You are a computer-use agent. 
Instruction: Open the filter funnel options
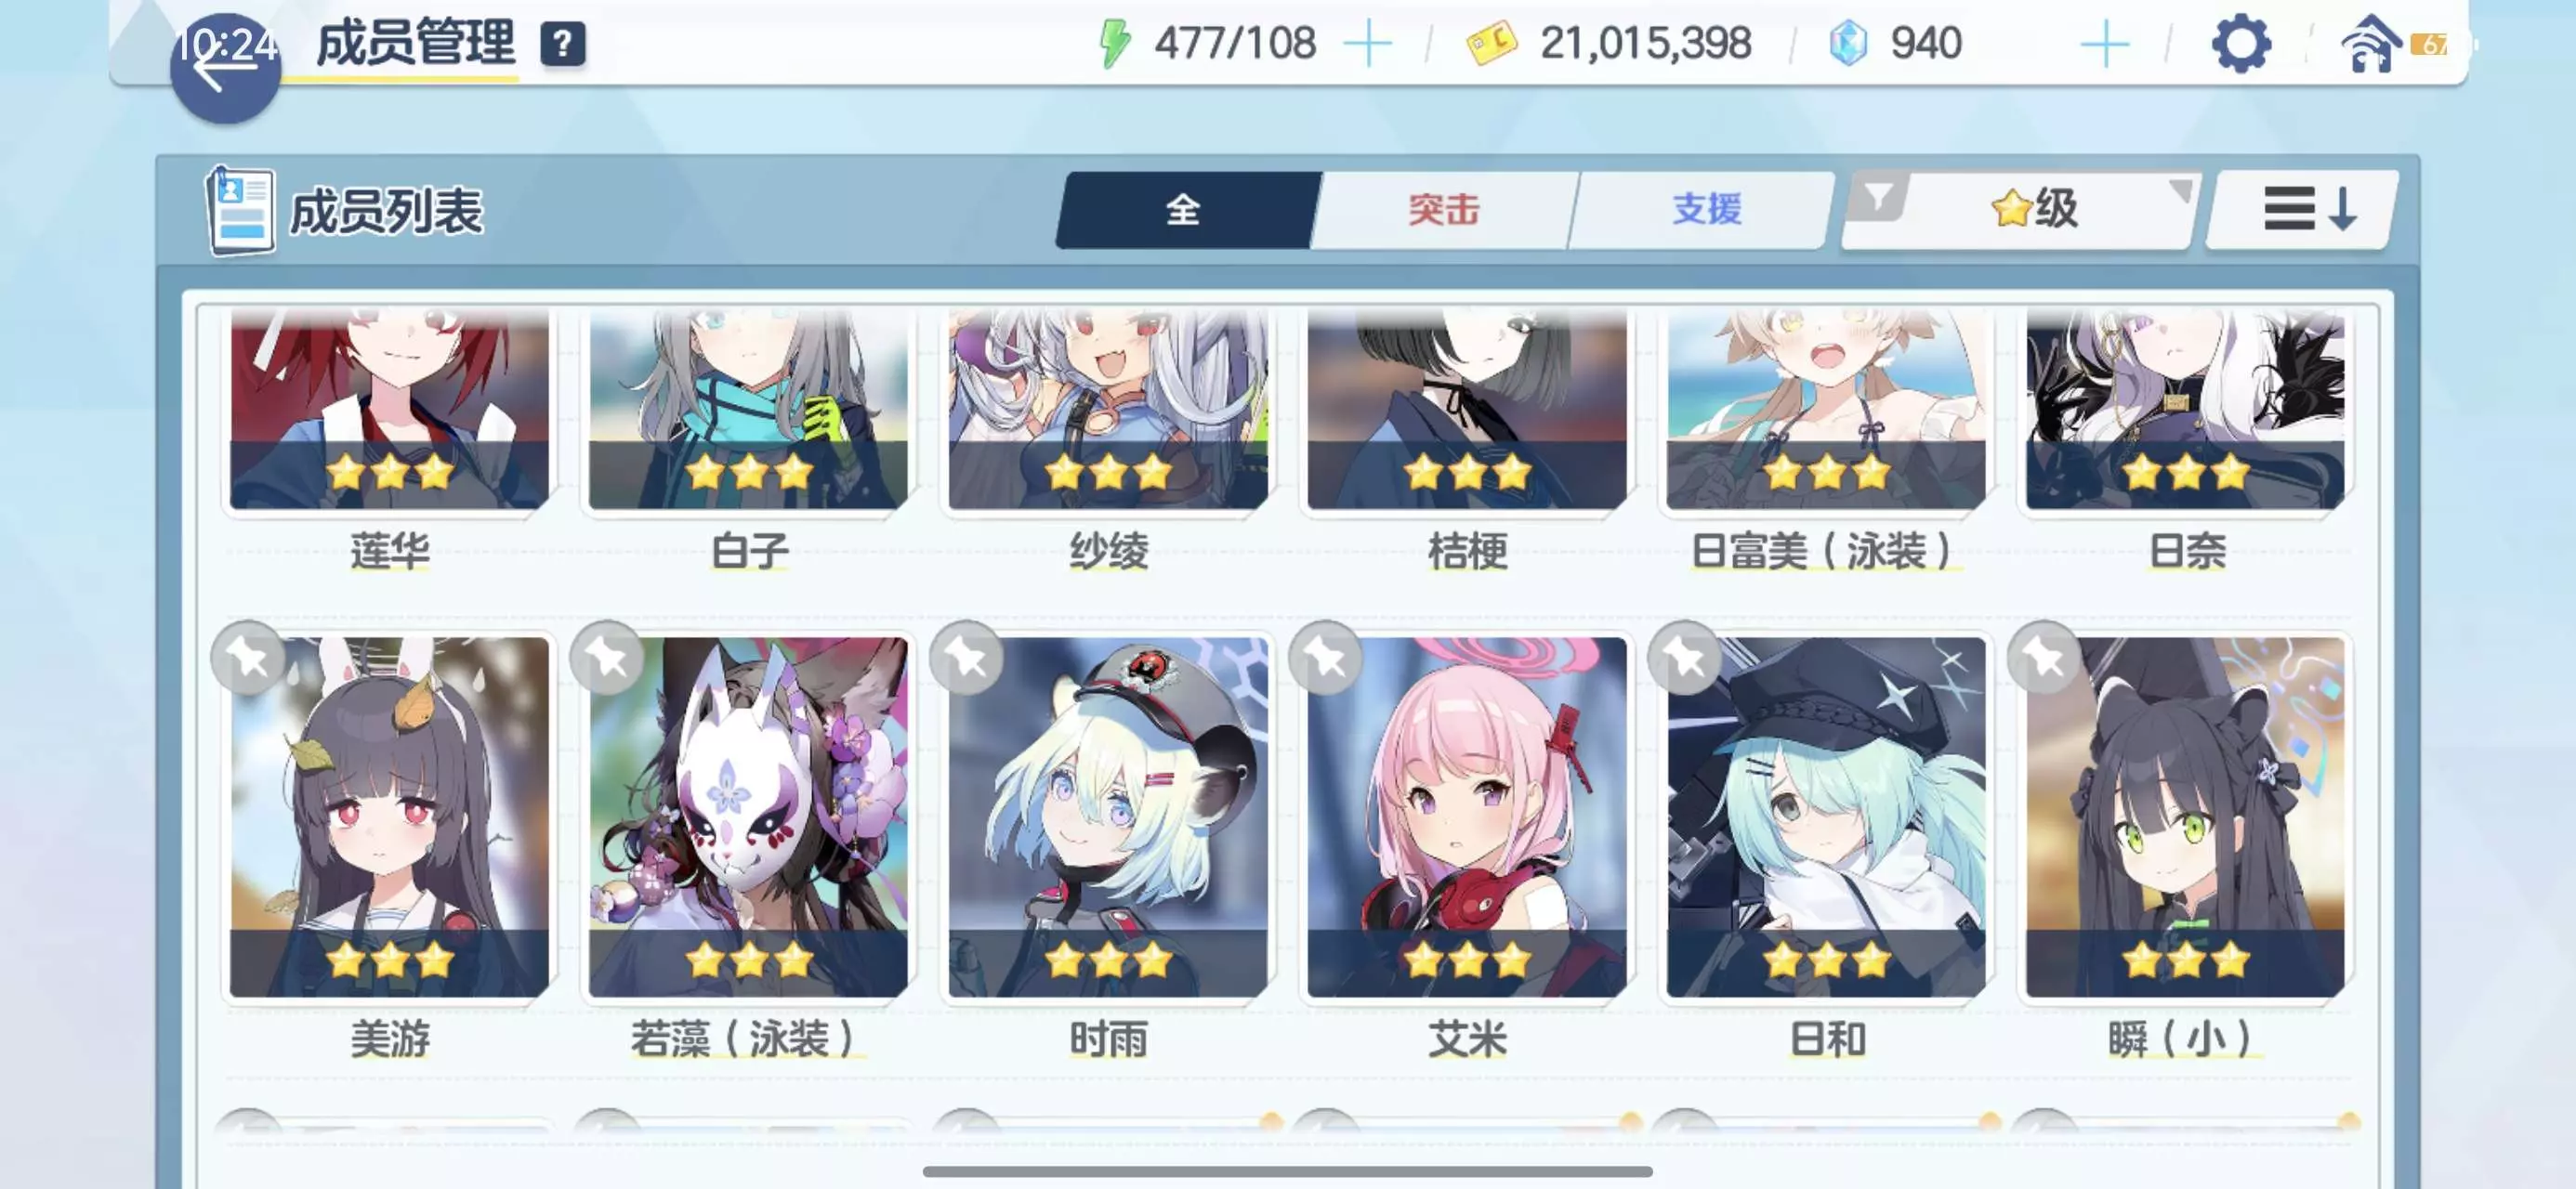coord(1878,196)
